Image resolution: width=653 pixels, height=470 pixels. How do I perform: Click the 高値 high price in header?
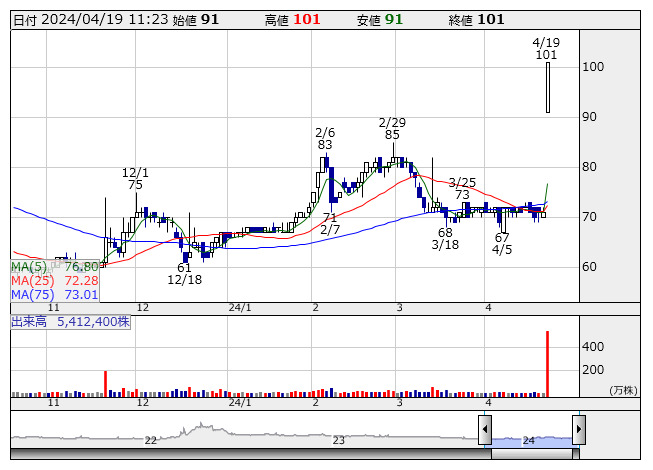point(306,19)
